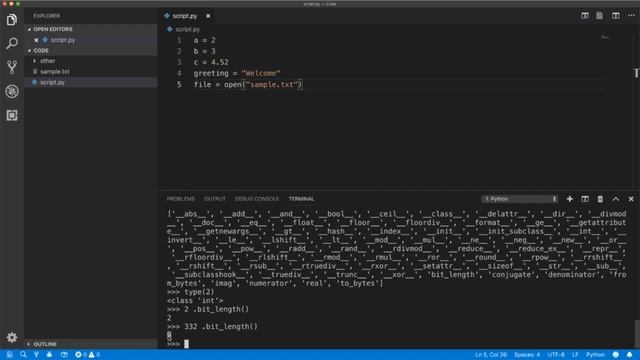Click the branch icon in status bar
The height and width of the screenshot is (360, 640).
[x=36, y=355]
